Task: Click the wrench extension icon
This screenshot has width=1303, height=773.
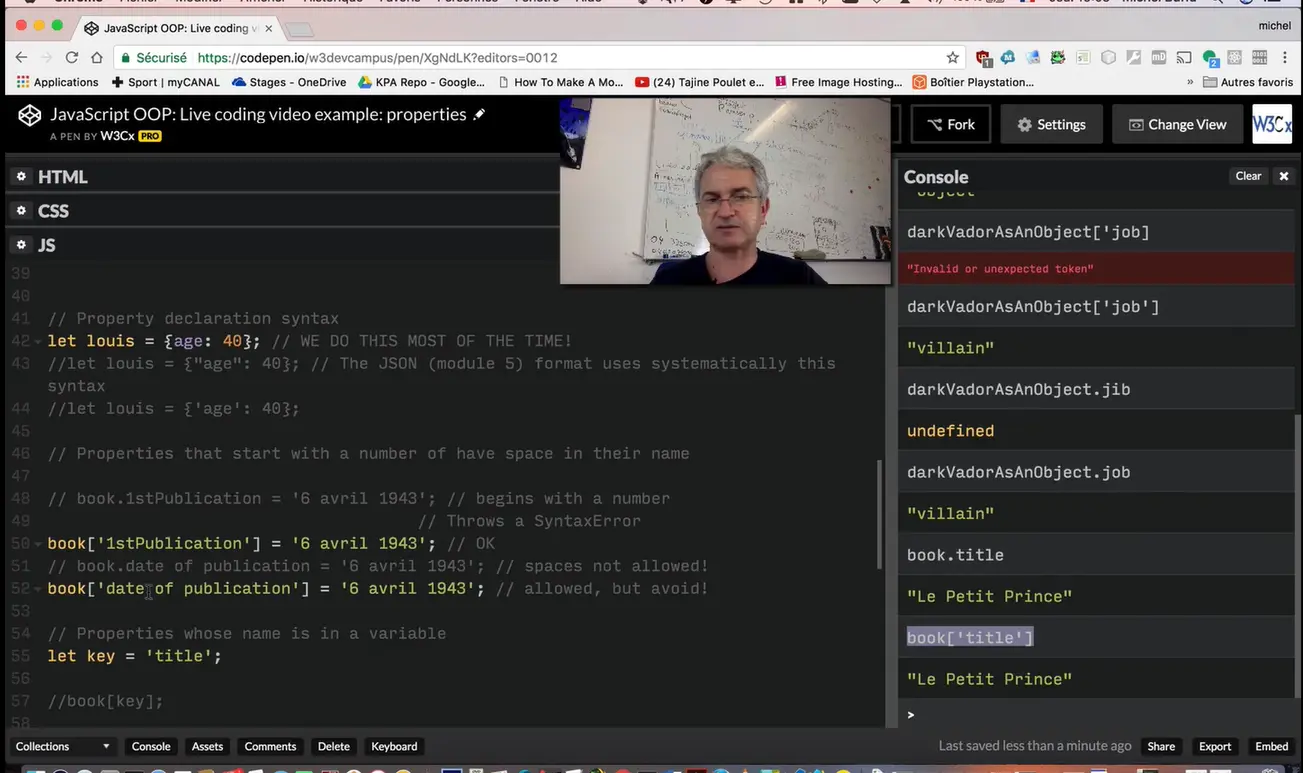Action: point(1134,58)
